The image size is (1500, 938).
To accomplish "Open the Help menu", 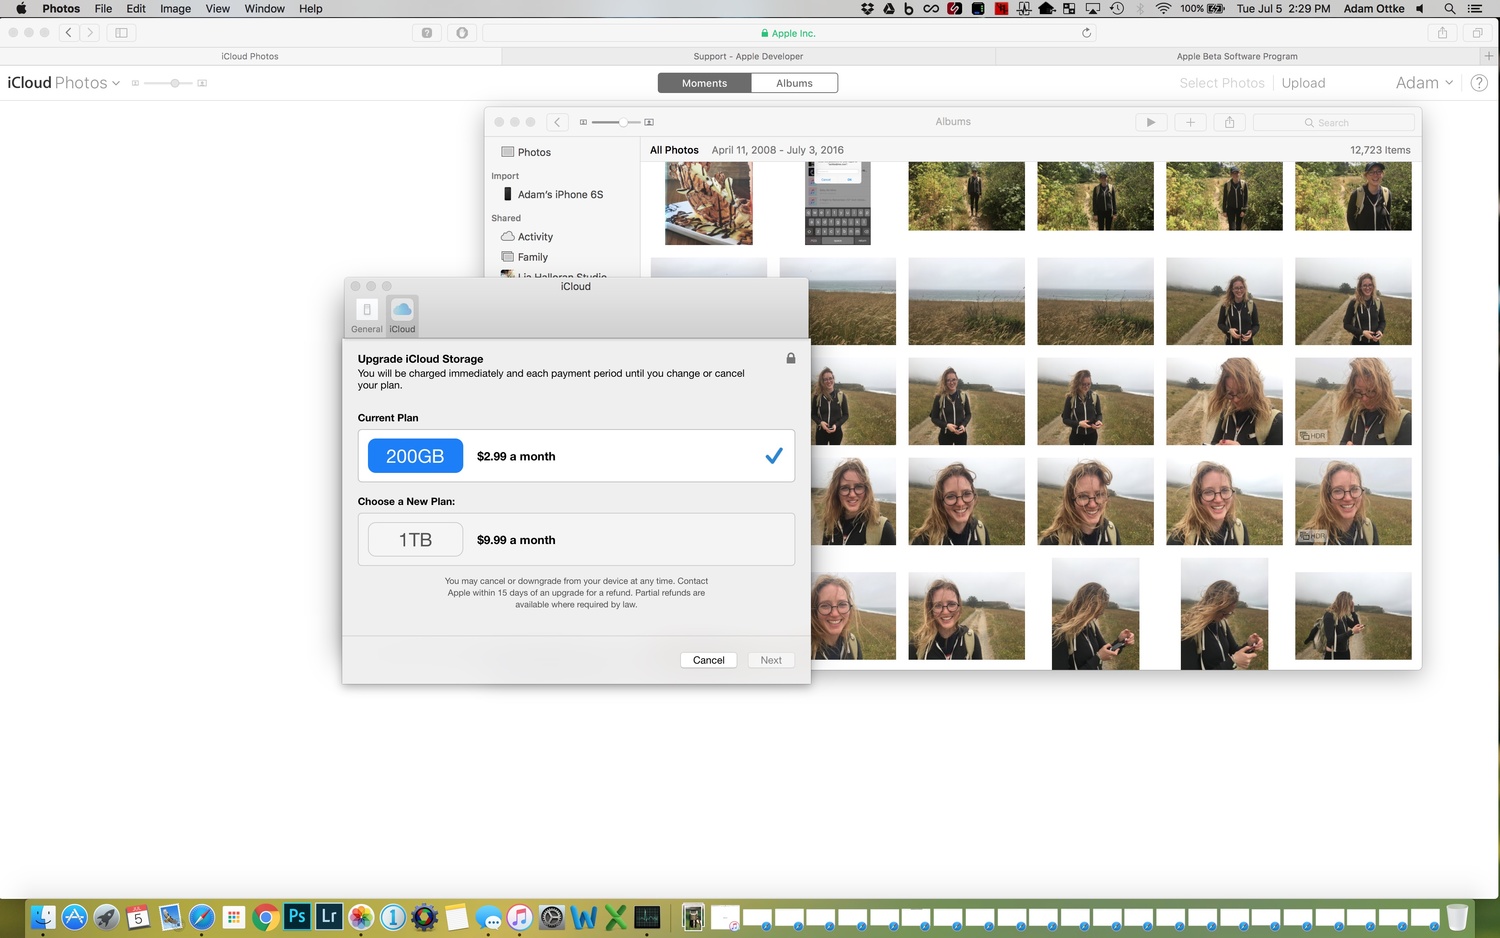I will (x=311, y=8).
